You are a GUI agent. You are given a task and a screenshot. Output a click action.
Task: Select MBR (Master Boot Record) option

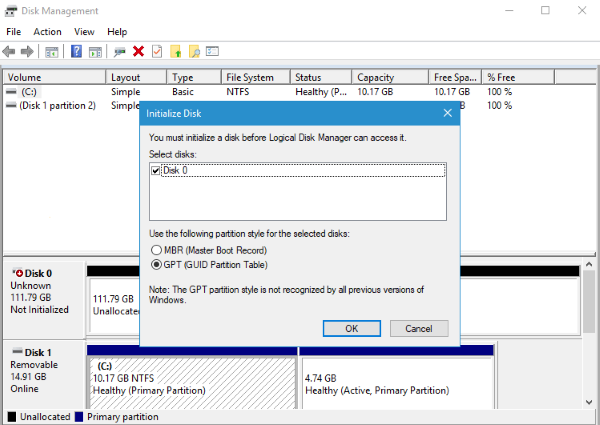point(155,249)
